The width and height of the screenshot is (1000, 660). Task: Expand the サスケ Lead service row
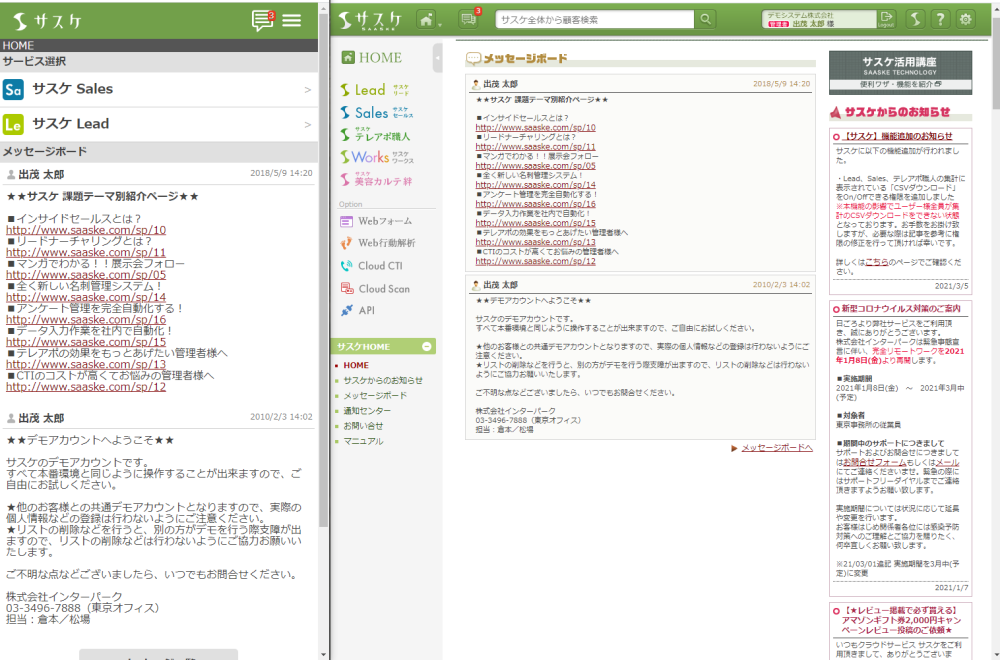(160, 124)
